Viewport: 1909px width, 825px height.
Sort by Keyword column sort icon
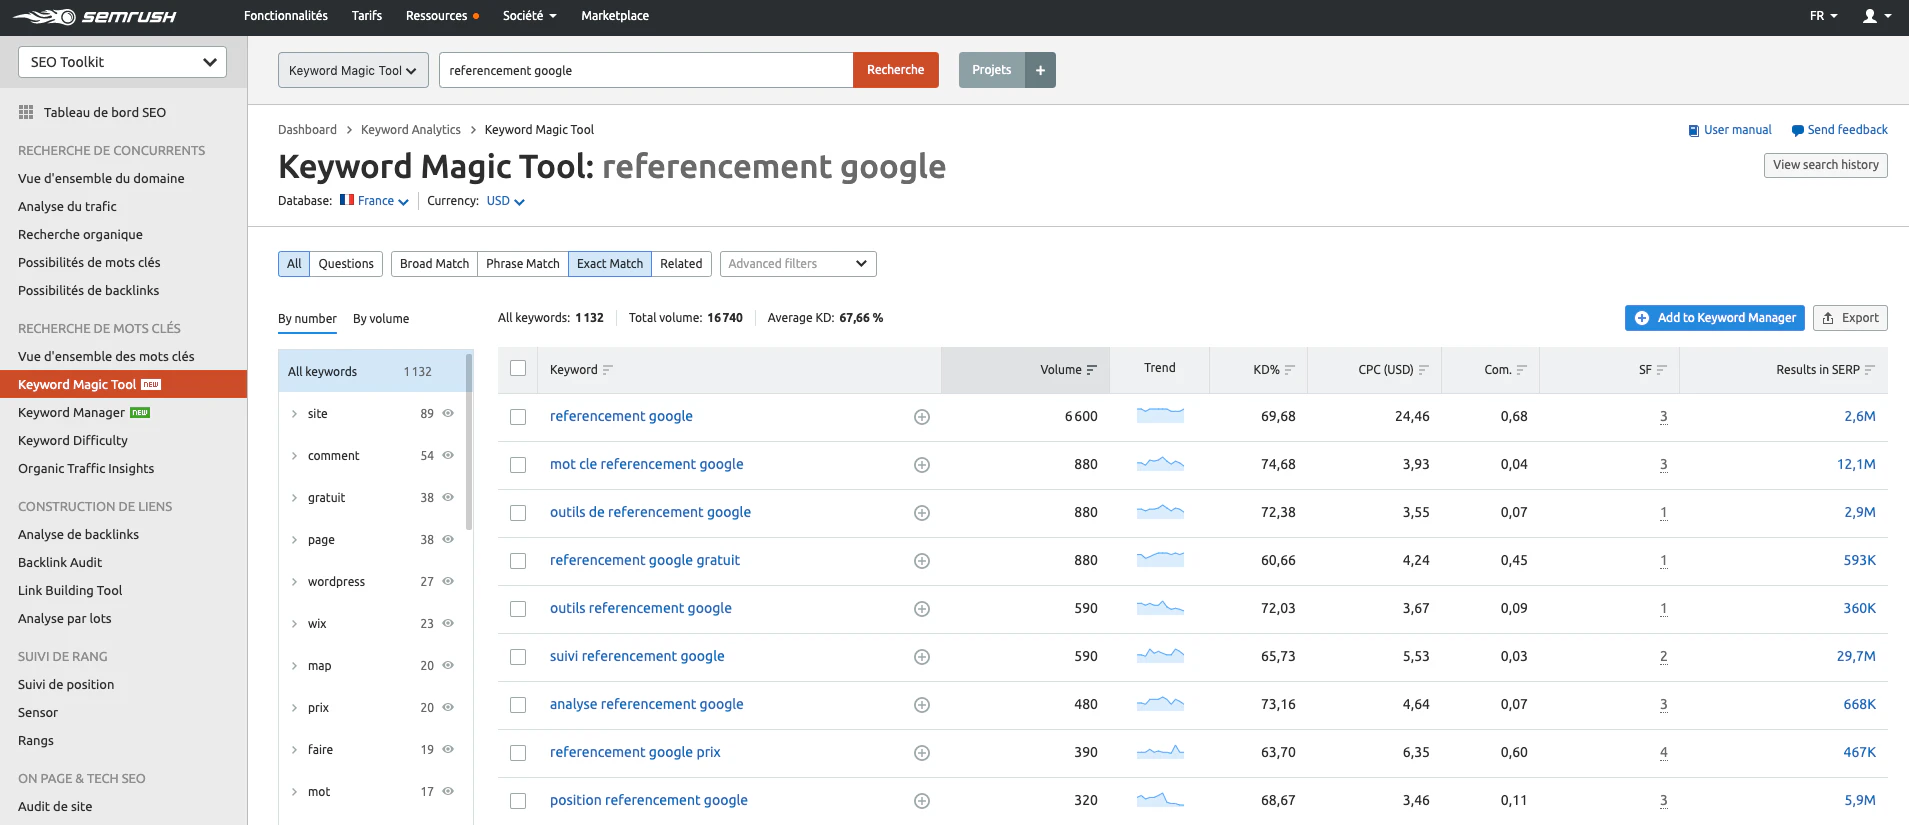tap(608, 370)
